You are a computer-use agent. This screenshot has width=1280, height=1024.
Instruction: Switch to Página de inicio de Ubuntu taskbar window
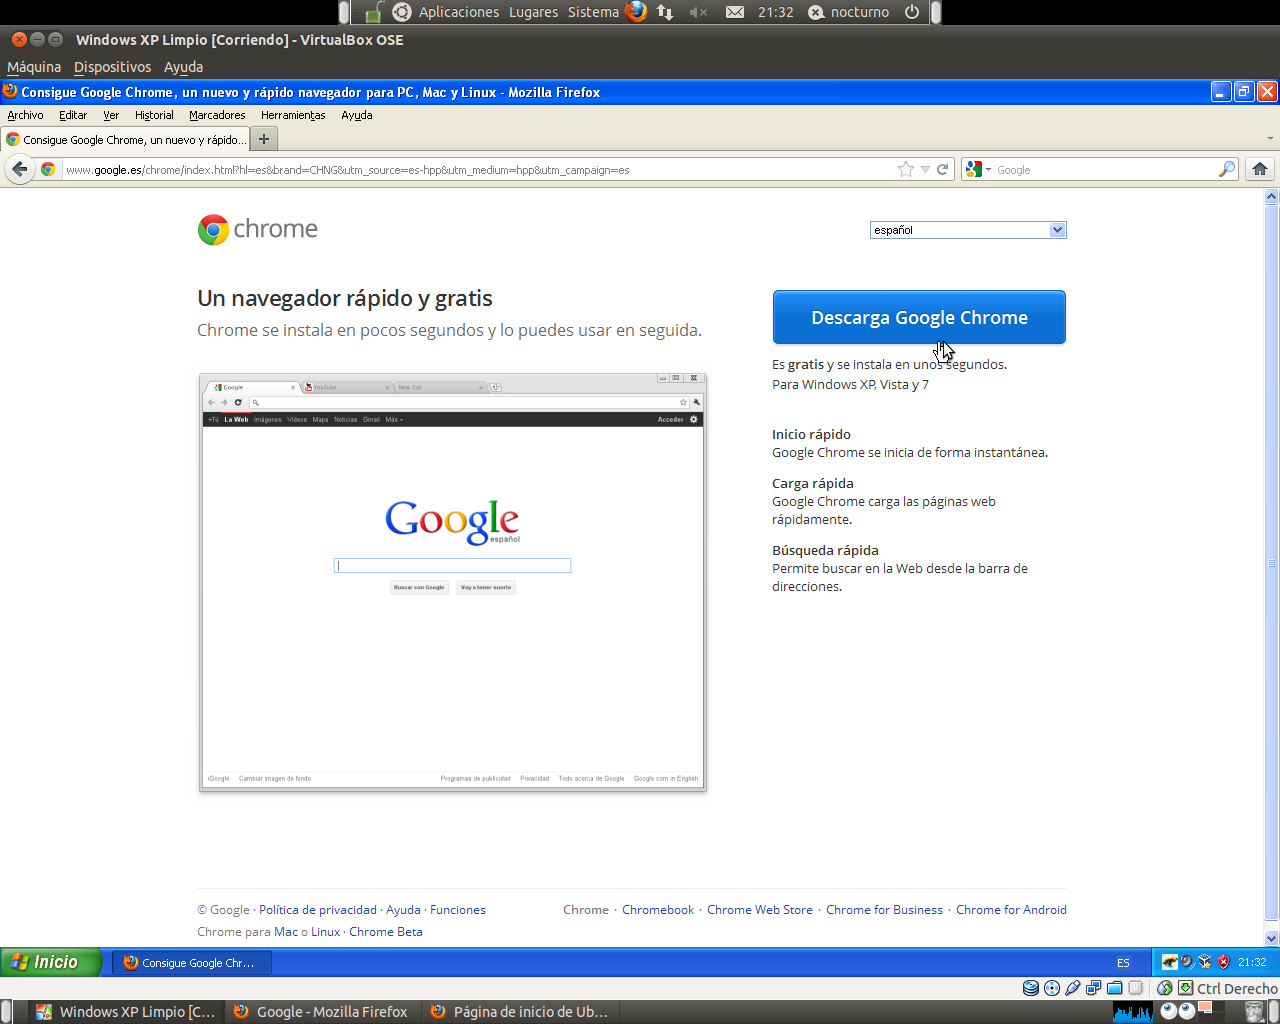(520, 1011)
